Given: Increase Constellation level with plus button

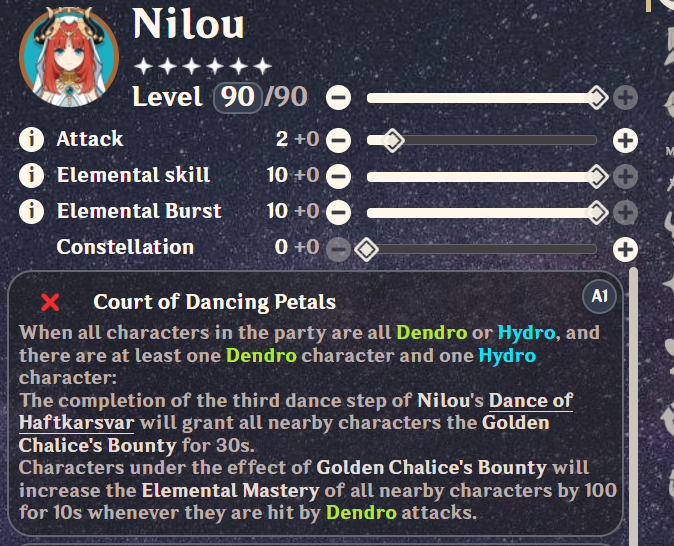Looking at the screenshot, I should [625, 248].
